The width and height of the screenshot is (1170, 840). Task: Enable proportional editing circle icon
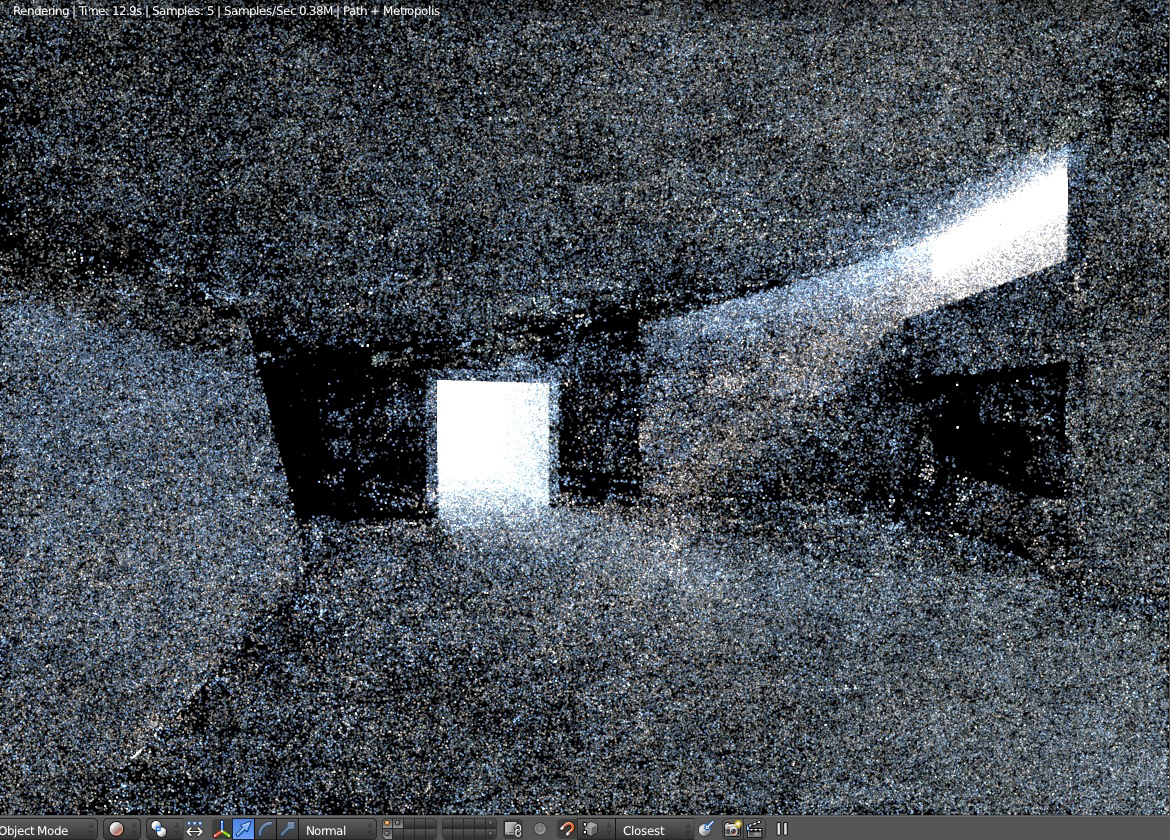tap(540, 830)
